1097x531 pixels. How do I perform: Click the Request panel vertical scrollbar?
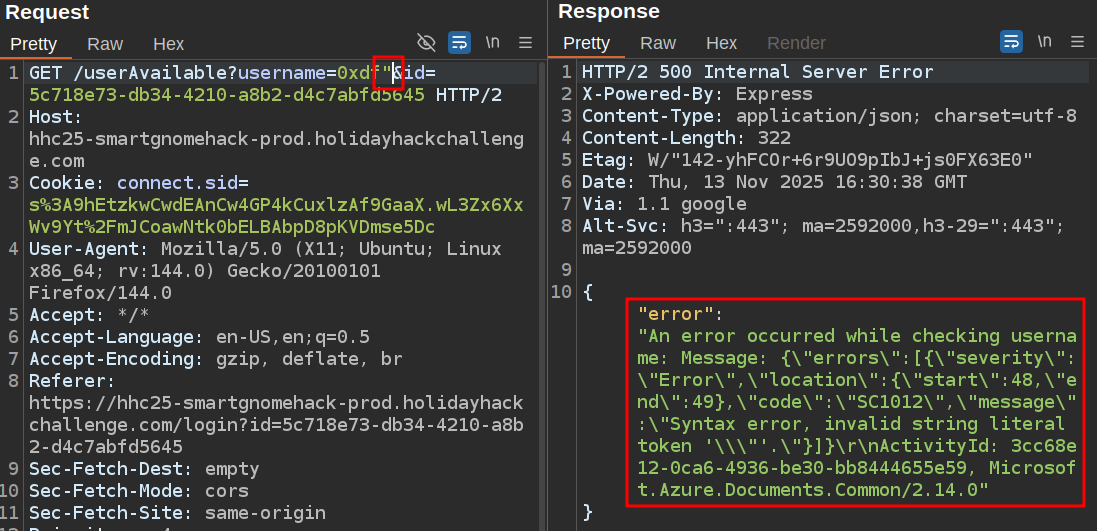pyautogui.click(x=541, y=300)
